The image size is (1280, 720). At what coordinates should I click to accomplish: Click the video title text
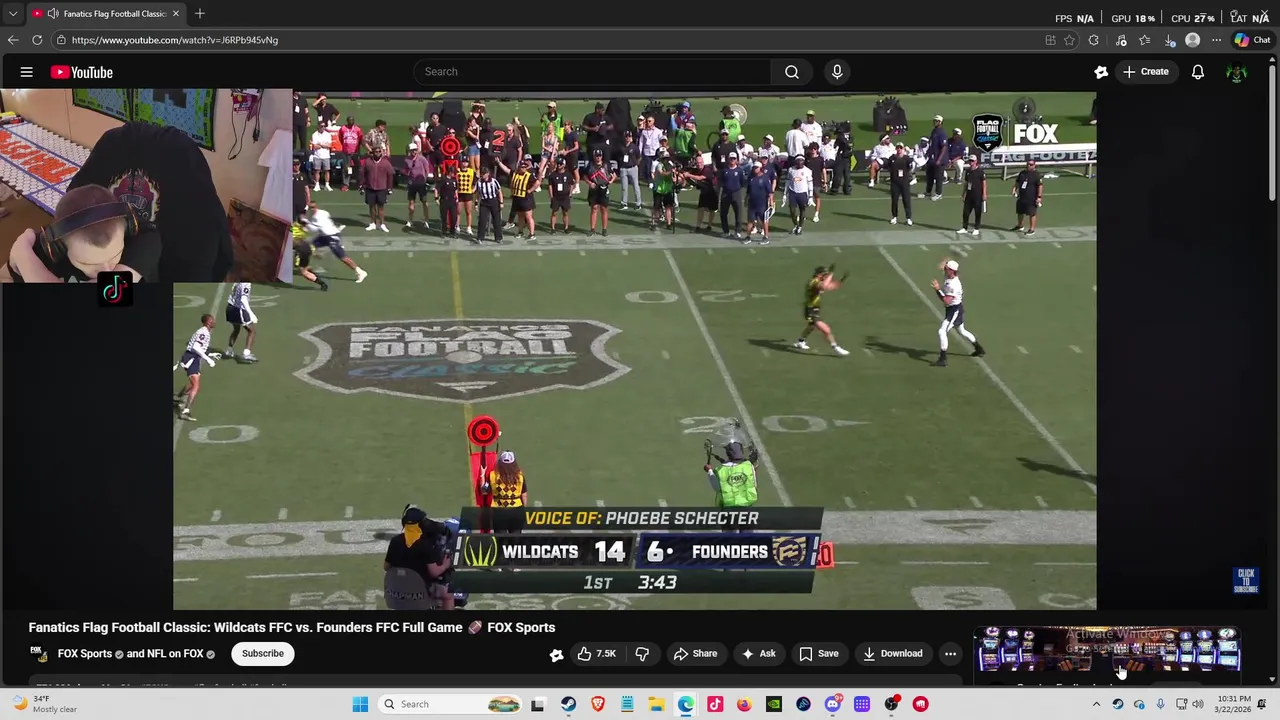(x=292, y=628)
